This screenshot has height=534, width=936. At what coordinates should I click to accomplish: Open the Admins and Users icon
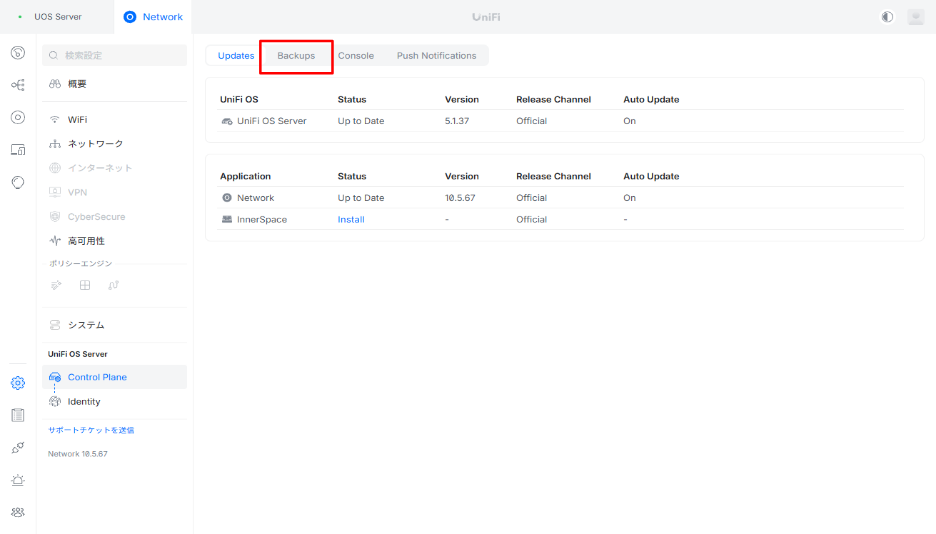[x=18, y=512]
